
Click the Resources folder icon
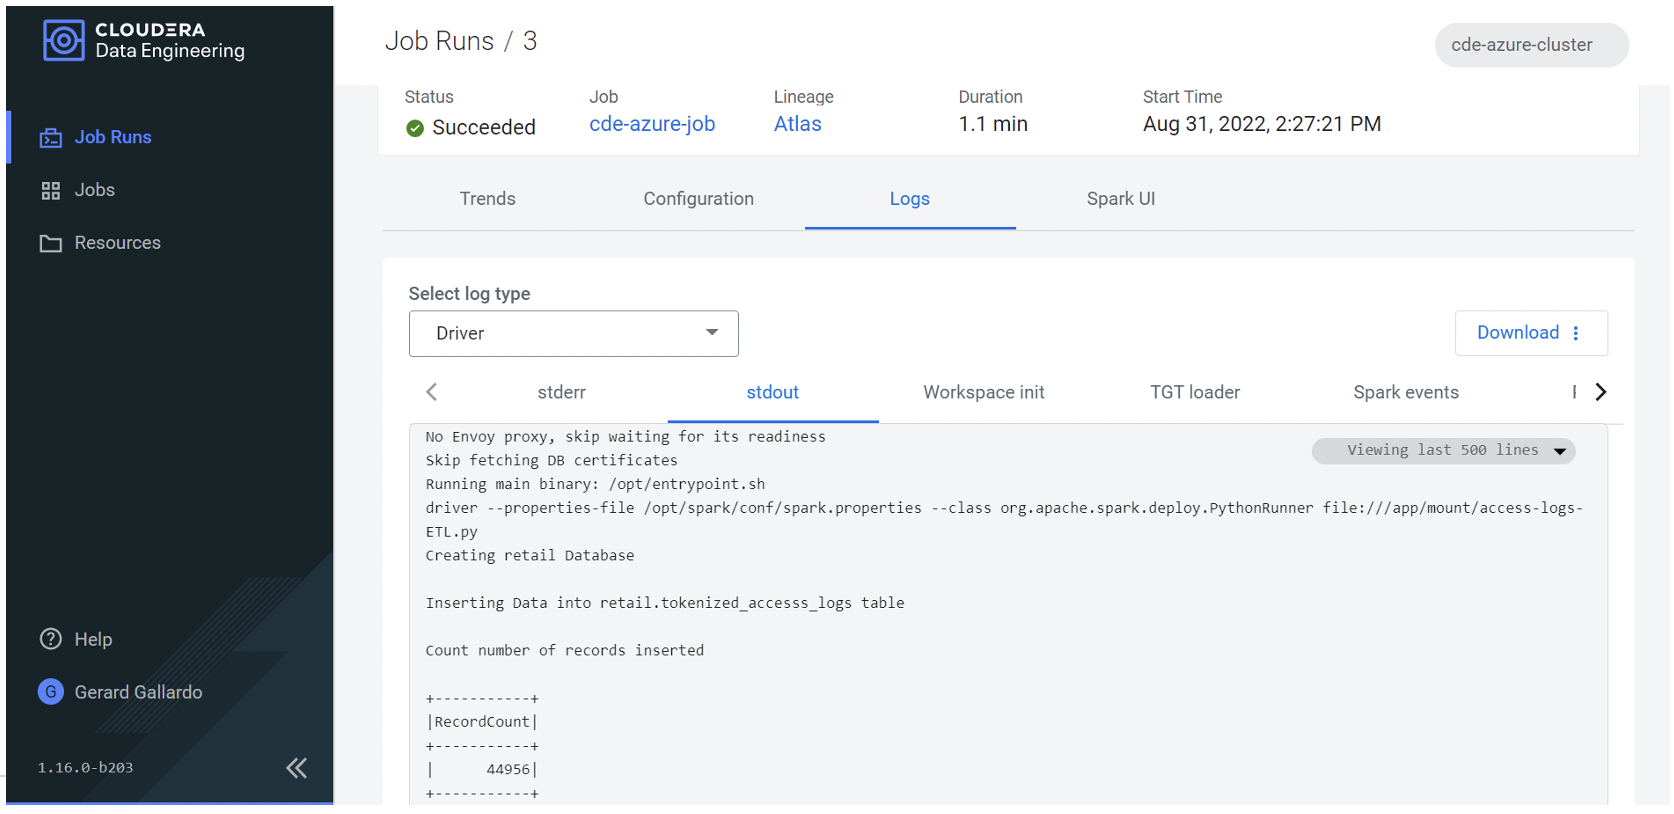click(51, 243)
